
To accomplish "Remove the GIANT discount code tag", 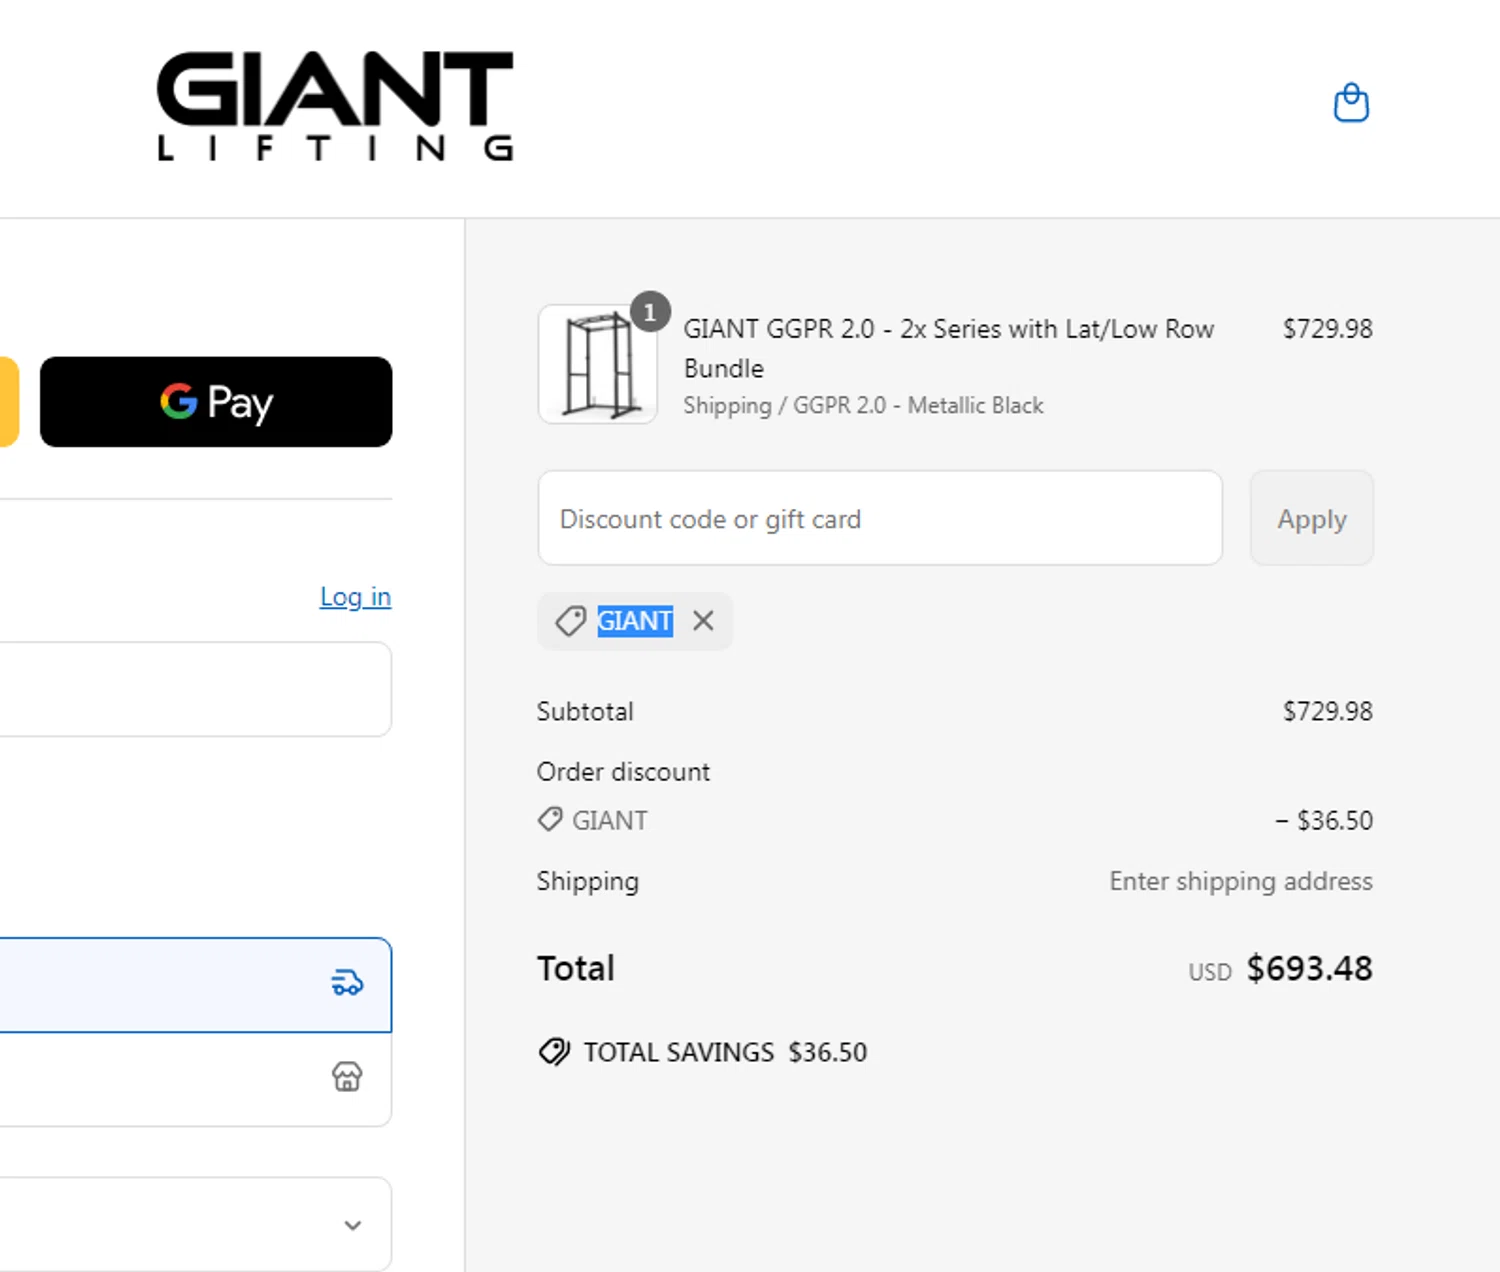I will [703, 621].
